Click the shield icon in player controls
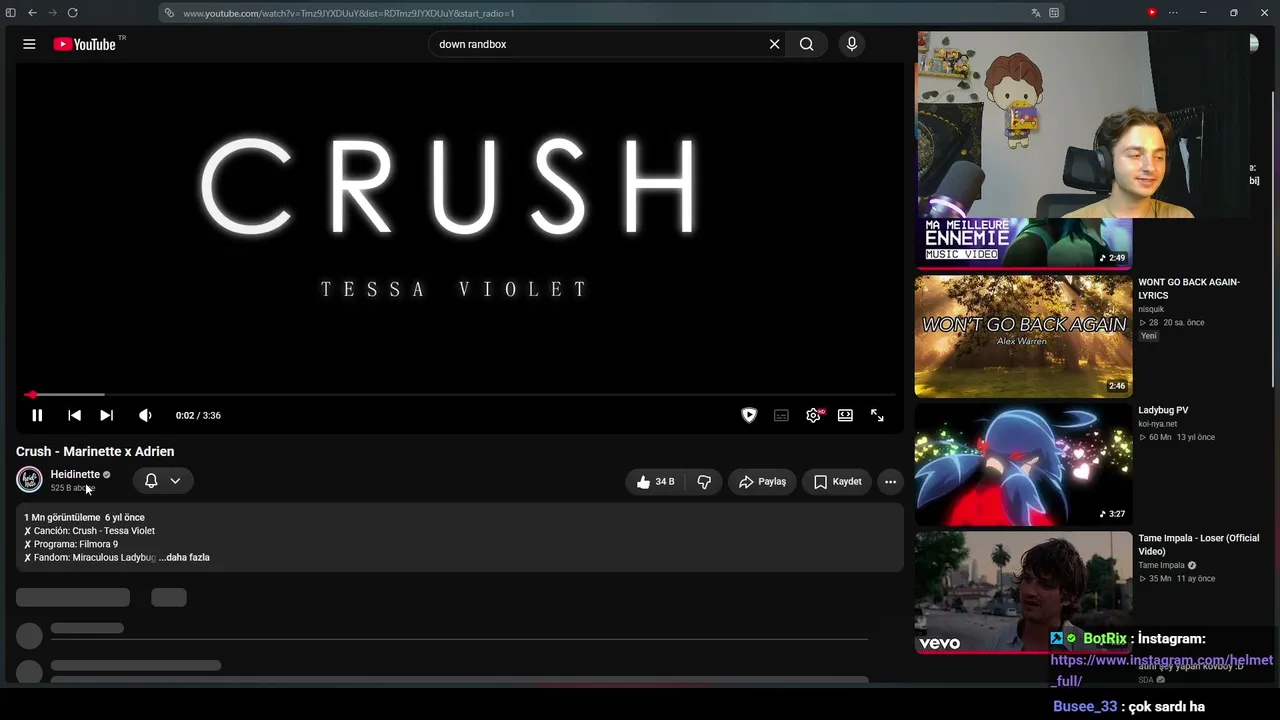Viewport: 1280px width, 720px height. (x=749, y=415)
